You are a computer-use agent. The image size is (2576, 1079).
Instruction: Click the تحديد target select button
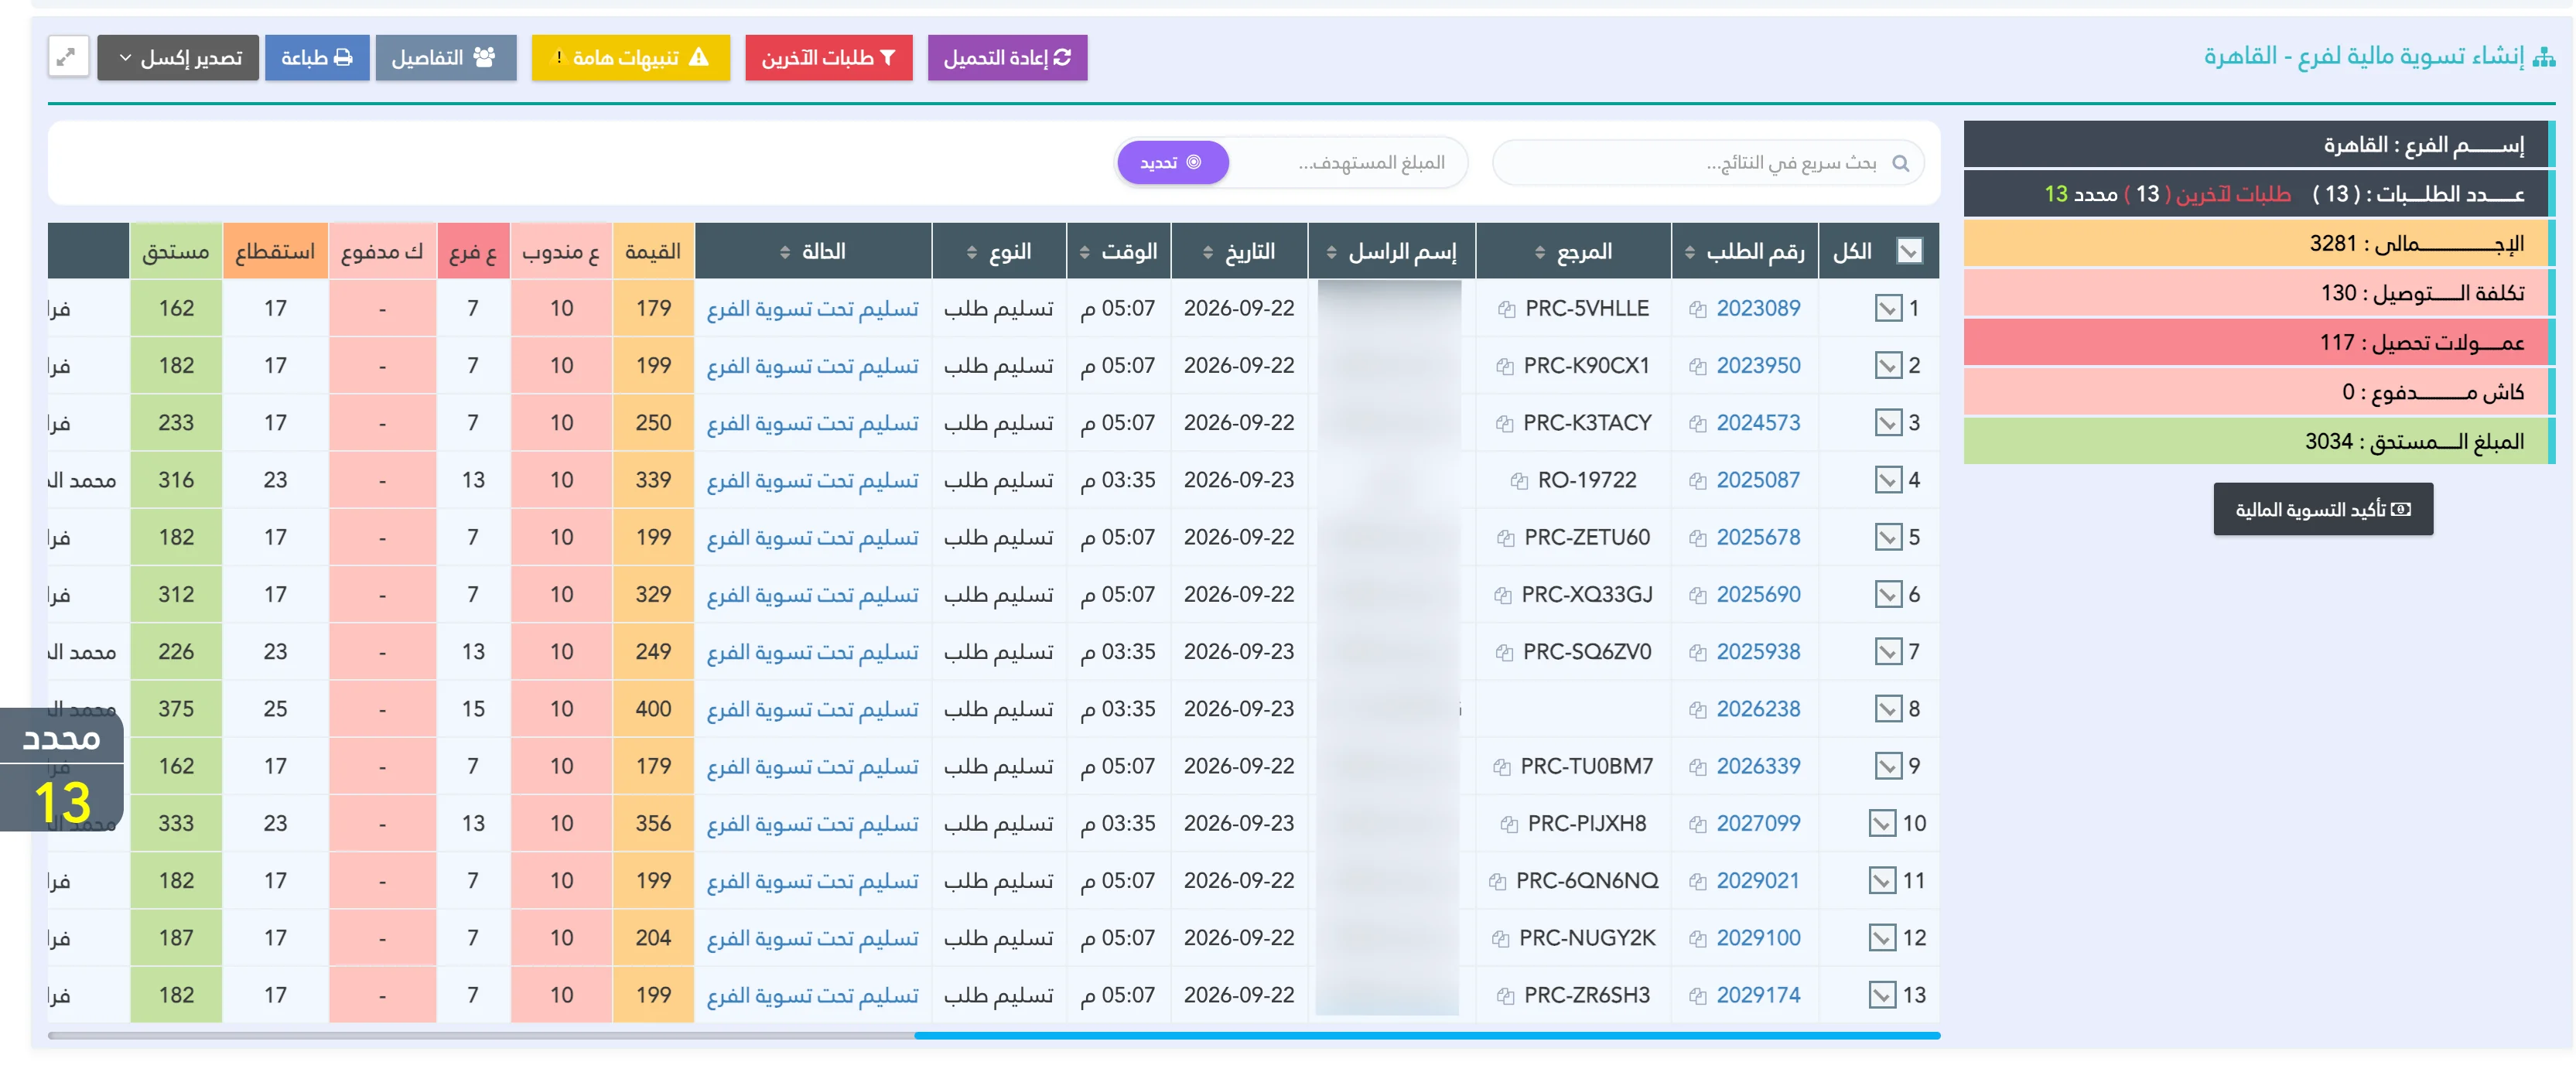[x=1172, y=162]
